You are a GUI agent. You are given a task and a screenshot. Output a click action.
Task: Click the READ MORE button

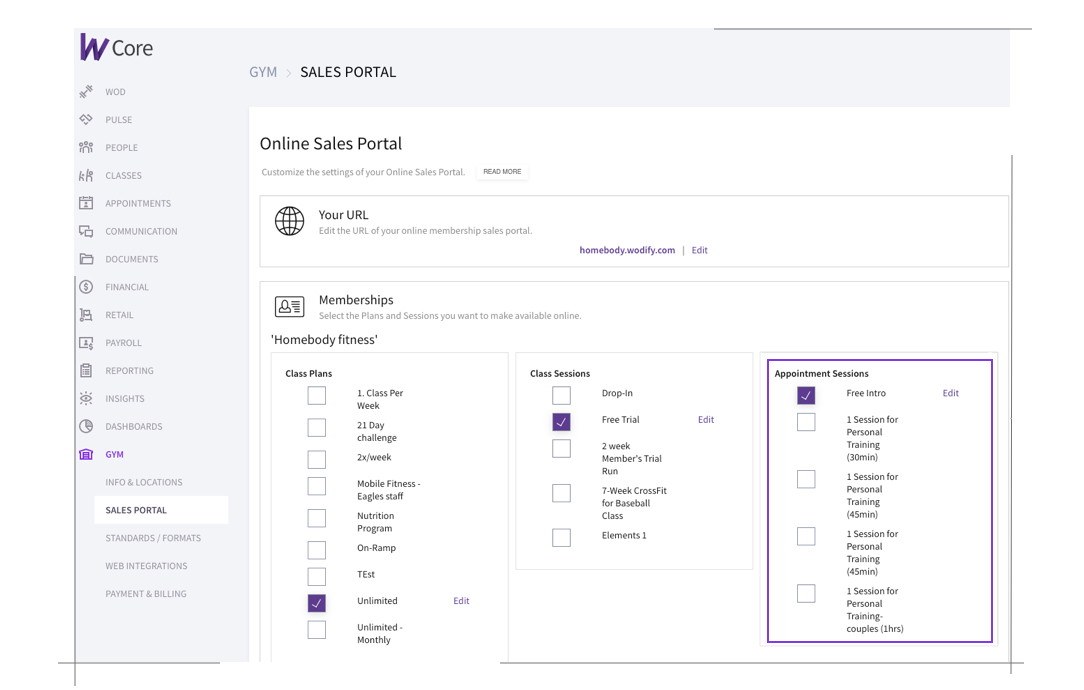coord(502,172)
